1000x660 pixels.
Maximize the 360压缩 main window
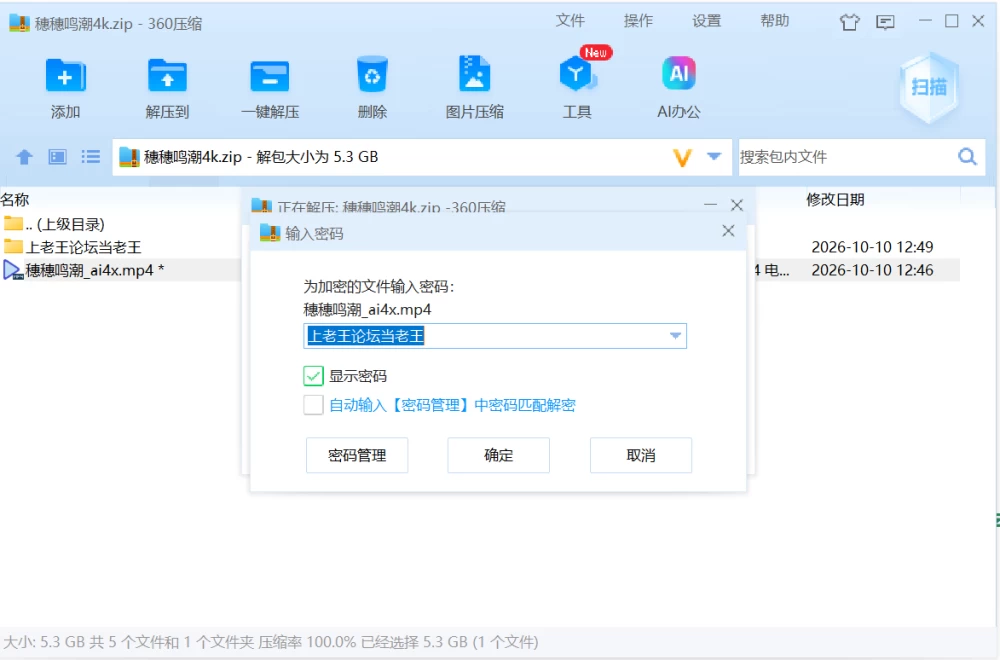[952, 21]
